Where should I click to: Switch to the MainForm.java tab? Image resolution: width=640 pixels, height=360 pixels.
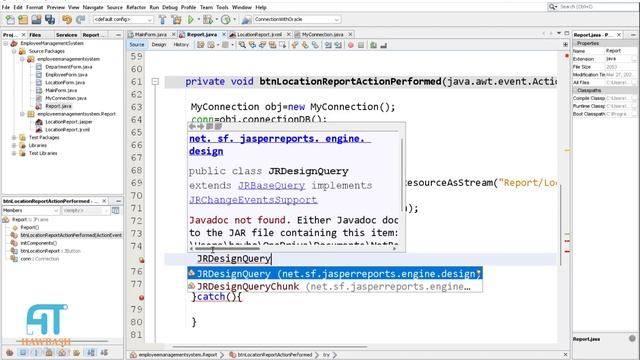151,35
